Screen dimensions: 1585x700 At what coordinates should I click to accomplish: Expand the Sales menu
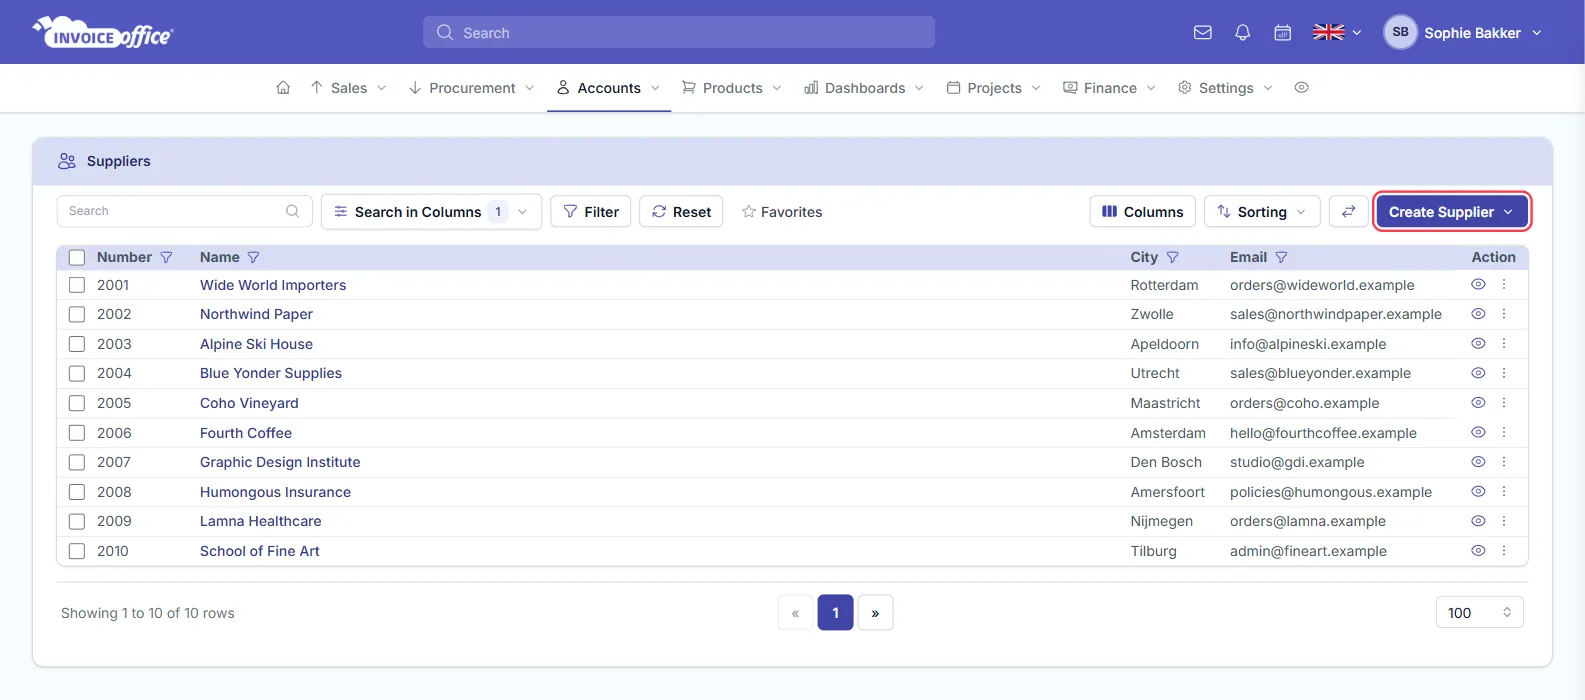point(348,88)
